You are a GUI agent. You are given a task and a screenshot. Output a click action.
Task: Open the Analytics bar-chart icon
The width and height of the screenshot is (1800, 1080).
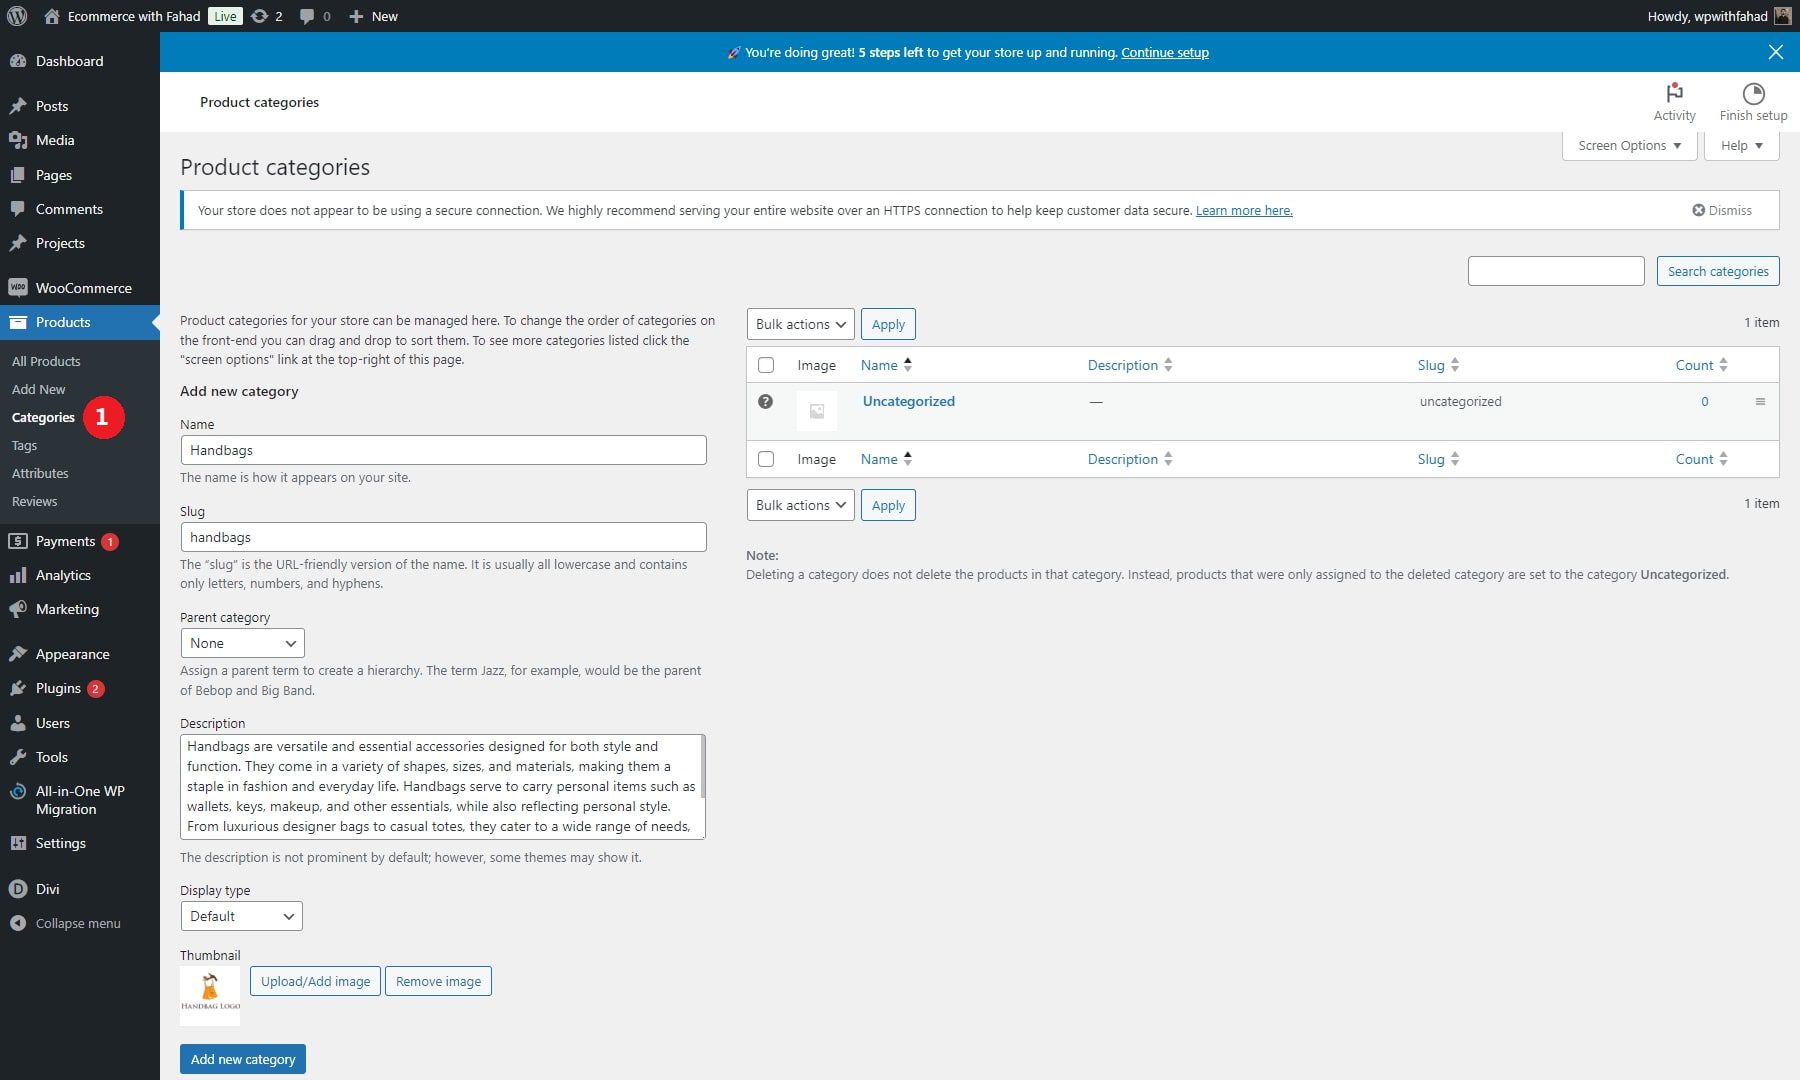(x=19, y=575)
